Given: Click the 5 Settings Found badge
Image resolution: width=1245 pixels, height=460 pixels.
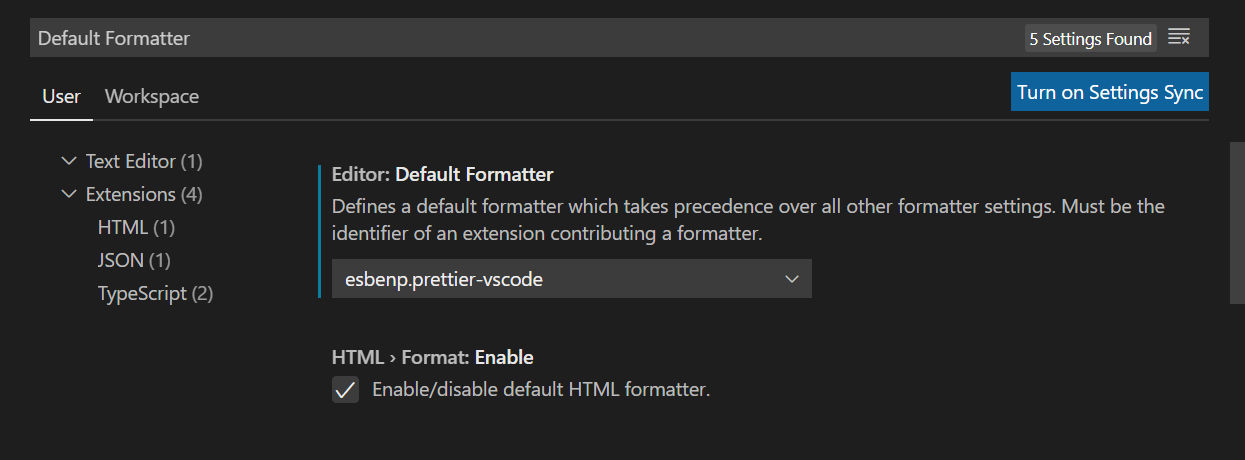Looking at the screenshot, I should click(1090, 39).
